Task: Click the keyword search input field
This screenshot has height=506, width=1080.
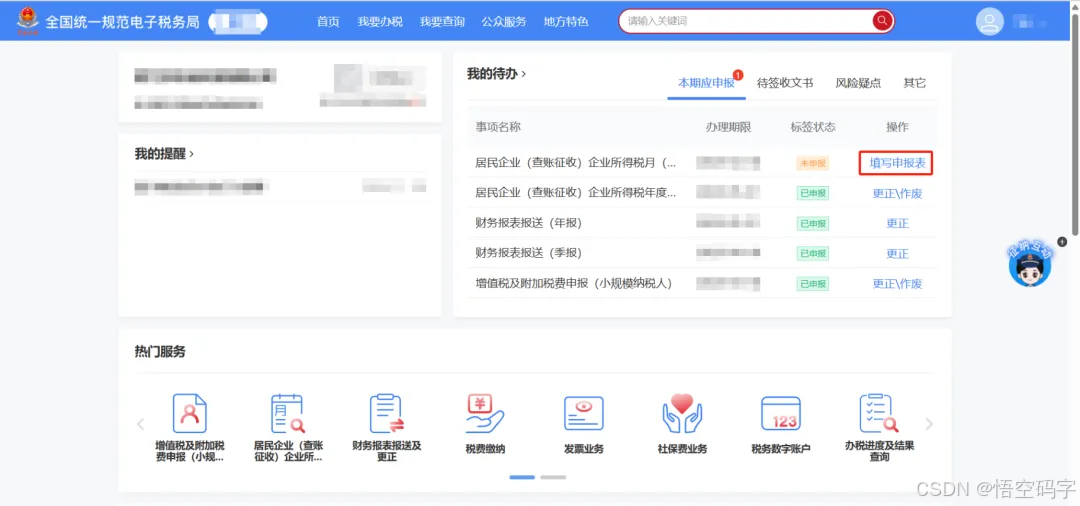Action: tap(747, 21)
